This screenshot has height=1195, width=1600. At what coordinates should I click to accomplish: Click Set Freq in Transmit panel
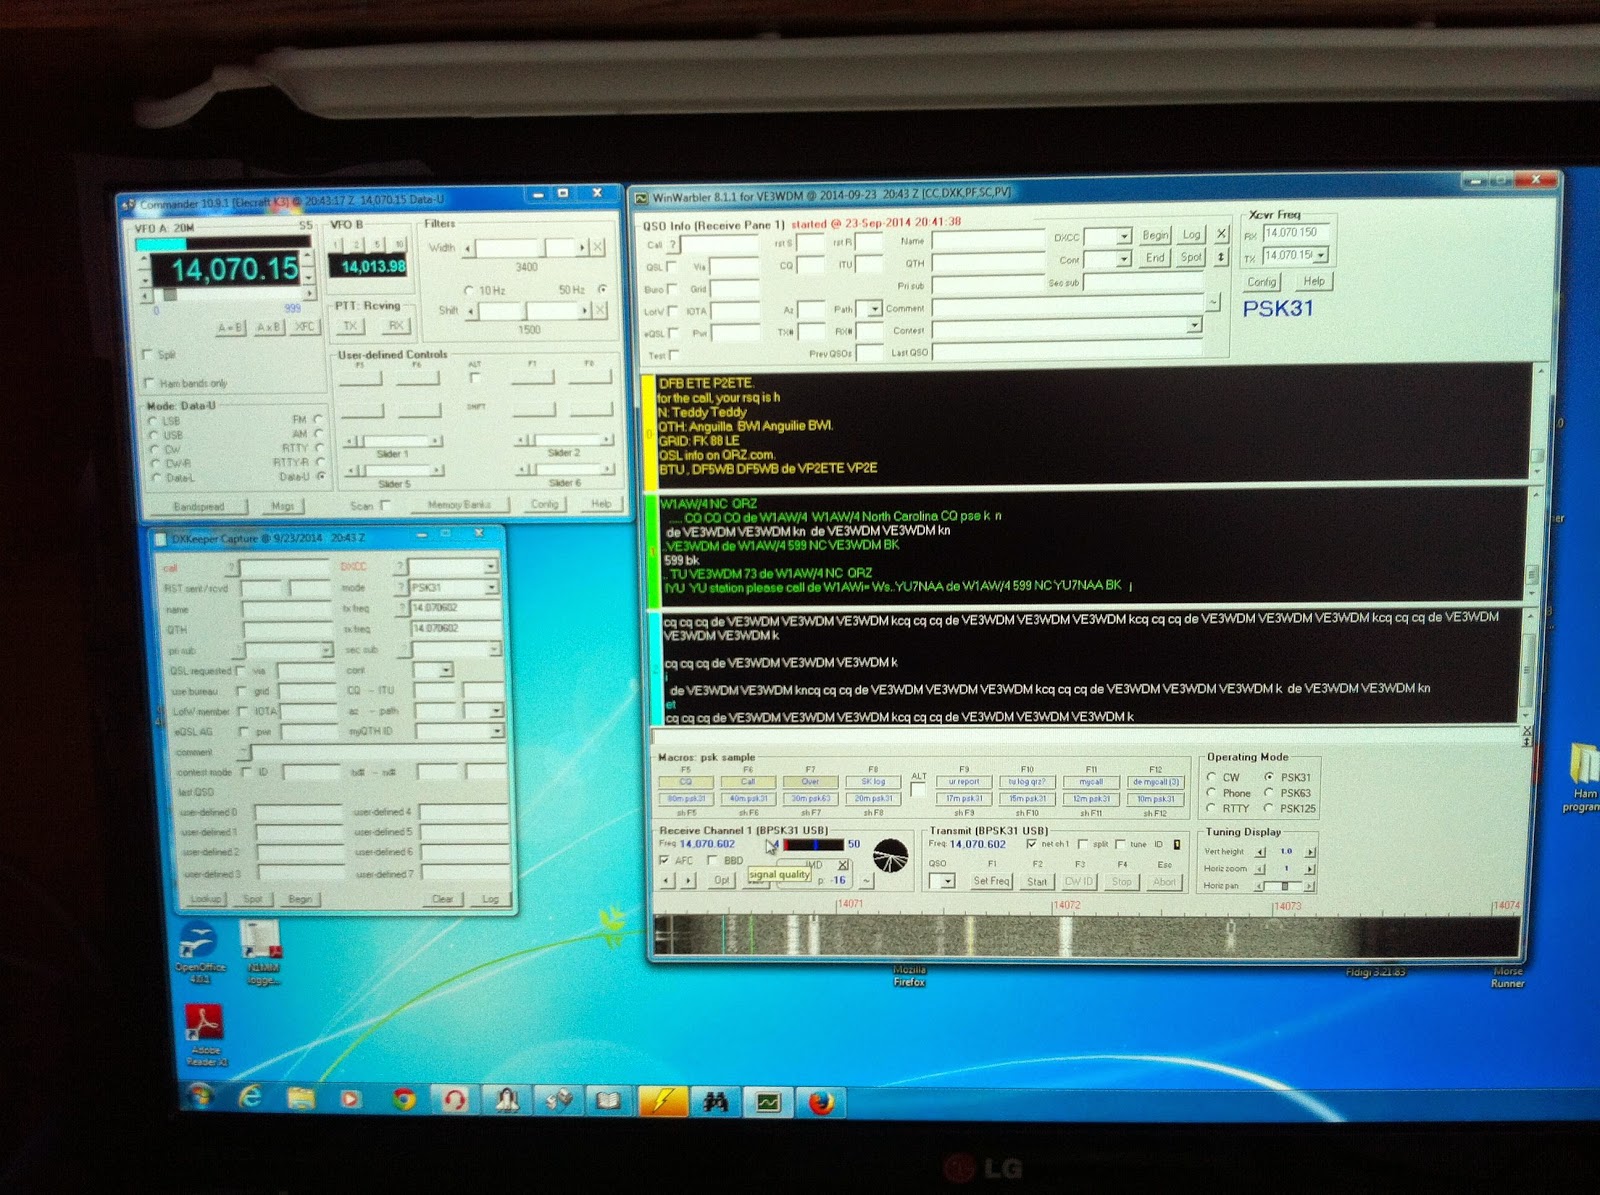pos(992,881)
